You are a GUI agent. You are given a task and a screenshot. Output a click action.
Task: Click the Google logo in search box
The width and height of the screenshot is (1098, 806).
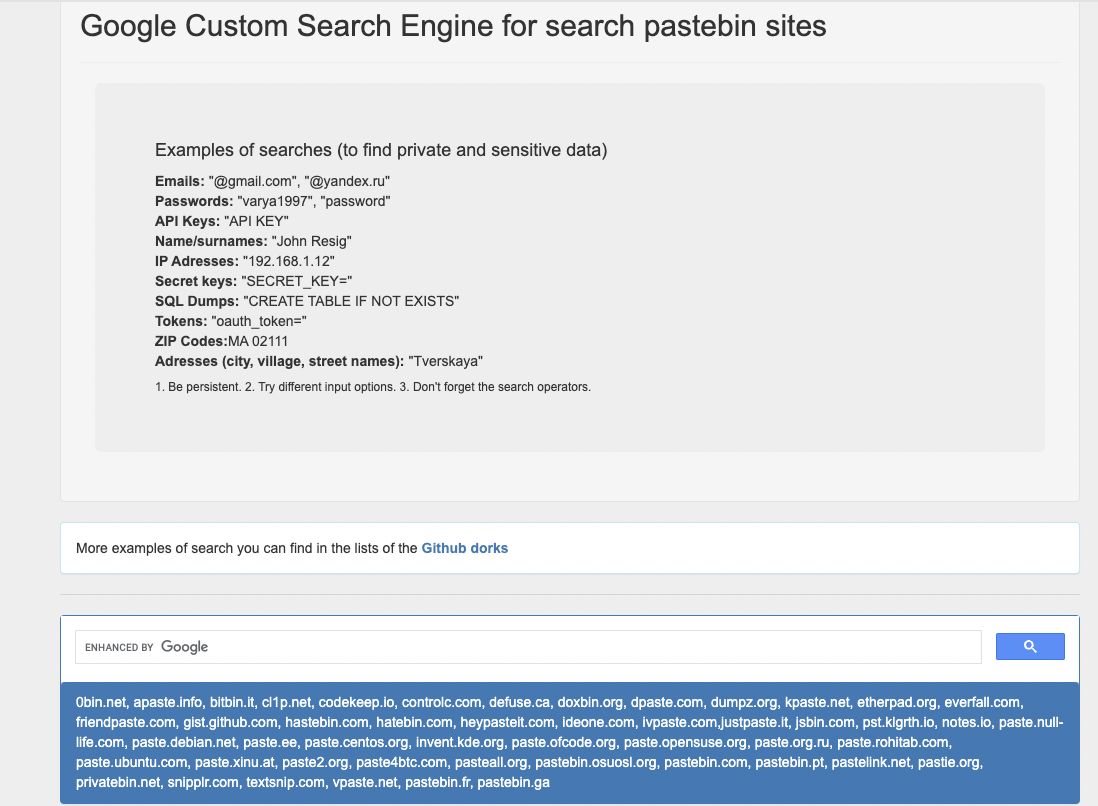click(x=184, y=647)
